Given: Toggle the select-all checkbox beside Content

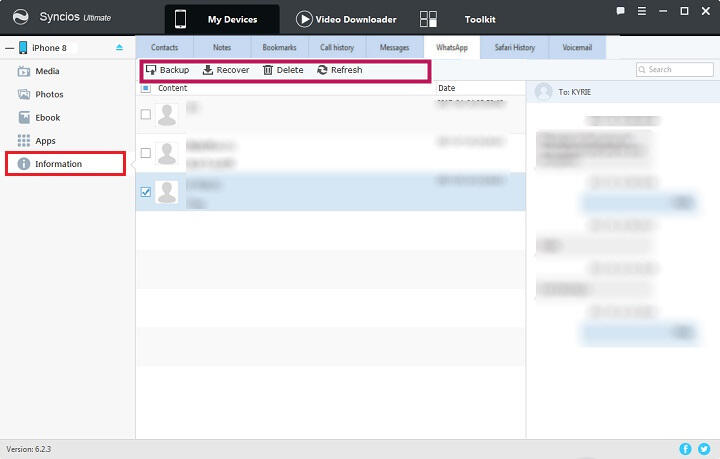Looking at the screenshot, I should click(146, 88).
